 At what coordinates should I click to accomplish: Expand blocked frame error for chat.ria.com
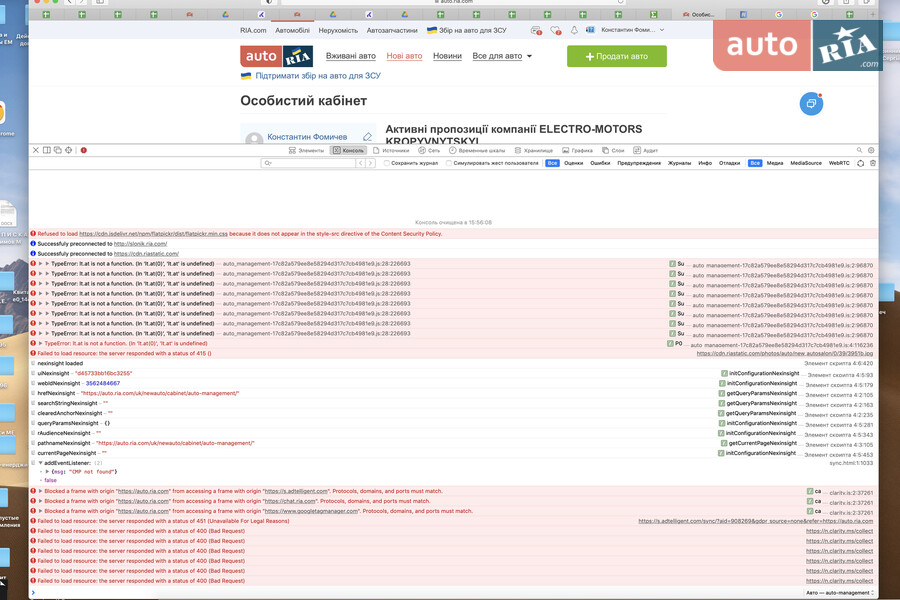click(x=41, y=501)
